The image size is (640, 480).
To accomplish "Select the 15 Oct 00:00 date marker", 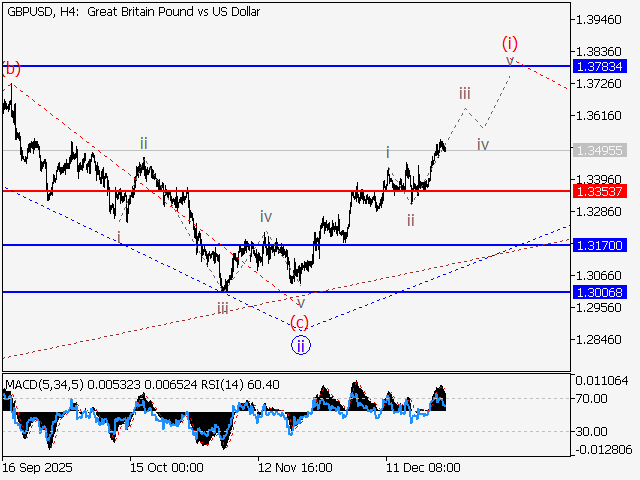I will pyautogui.click(x=166, y=467).
